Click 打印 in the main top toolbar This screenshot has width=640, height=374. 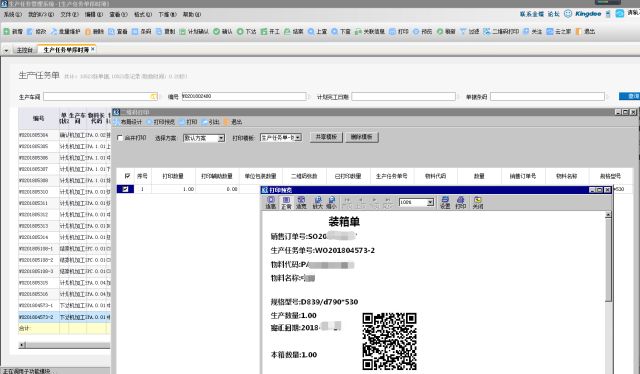pos(399,31)
